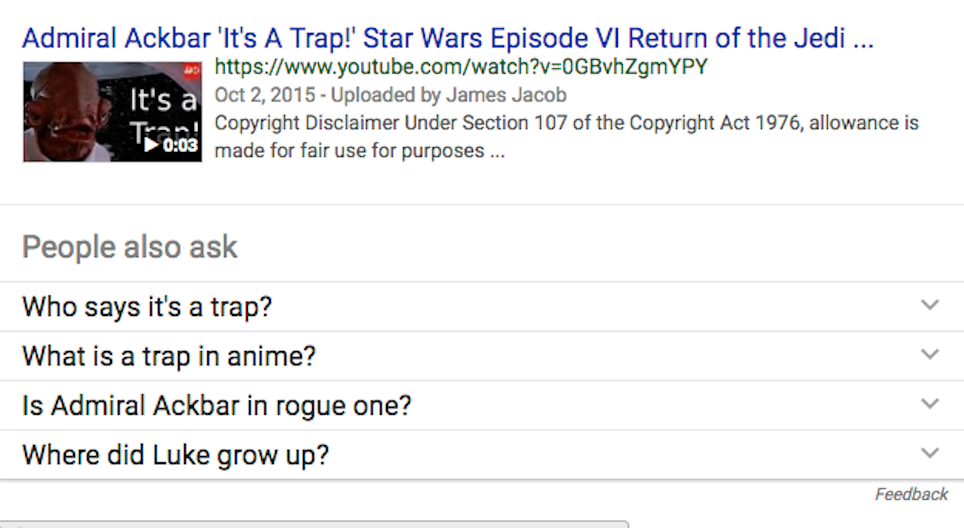Select the "Who says it's a trap?" question text
Image resolution: width=964 pixels, height=528 pixels.
[x=147, y=306]
